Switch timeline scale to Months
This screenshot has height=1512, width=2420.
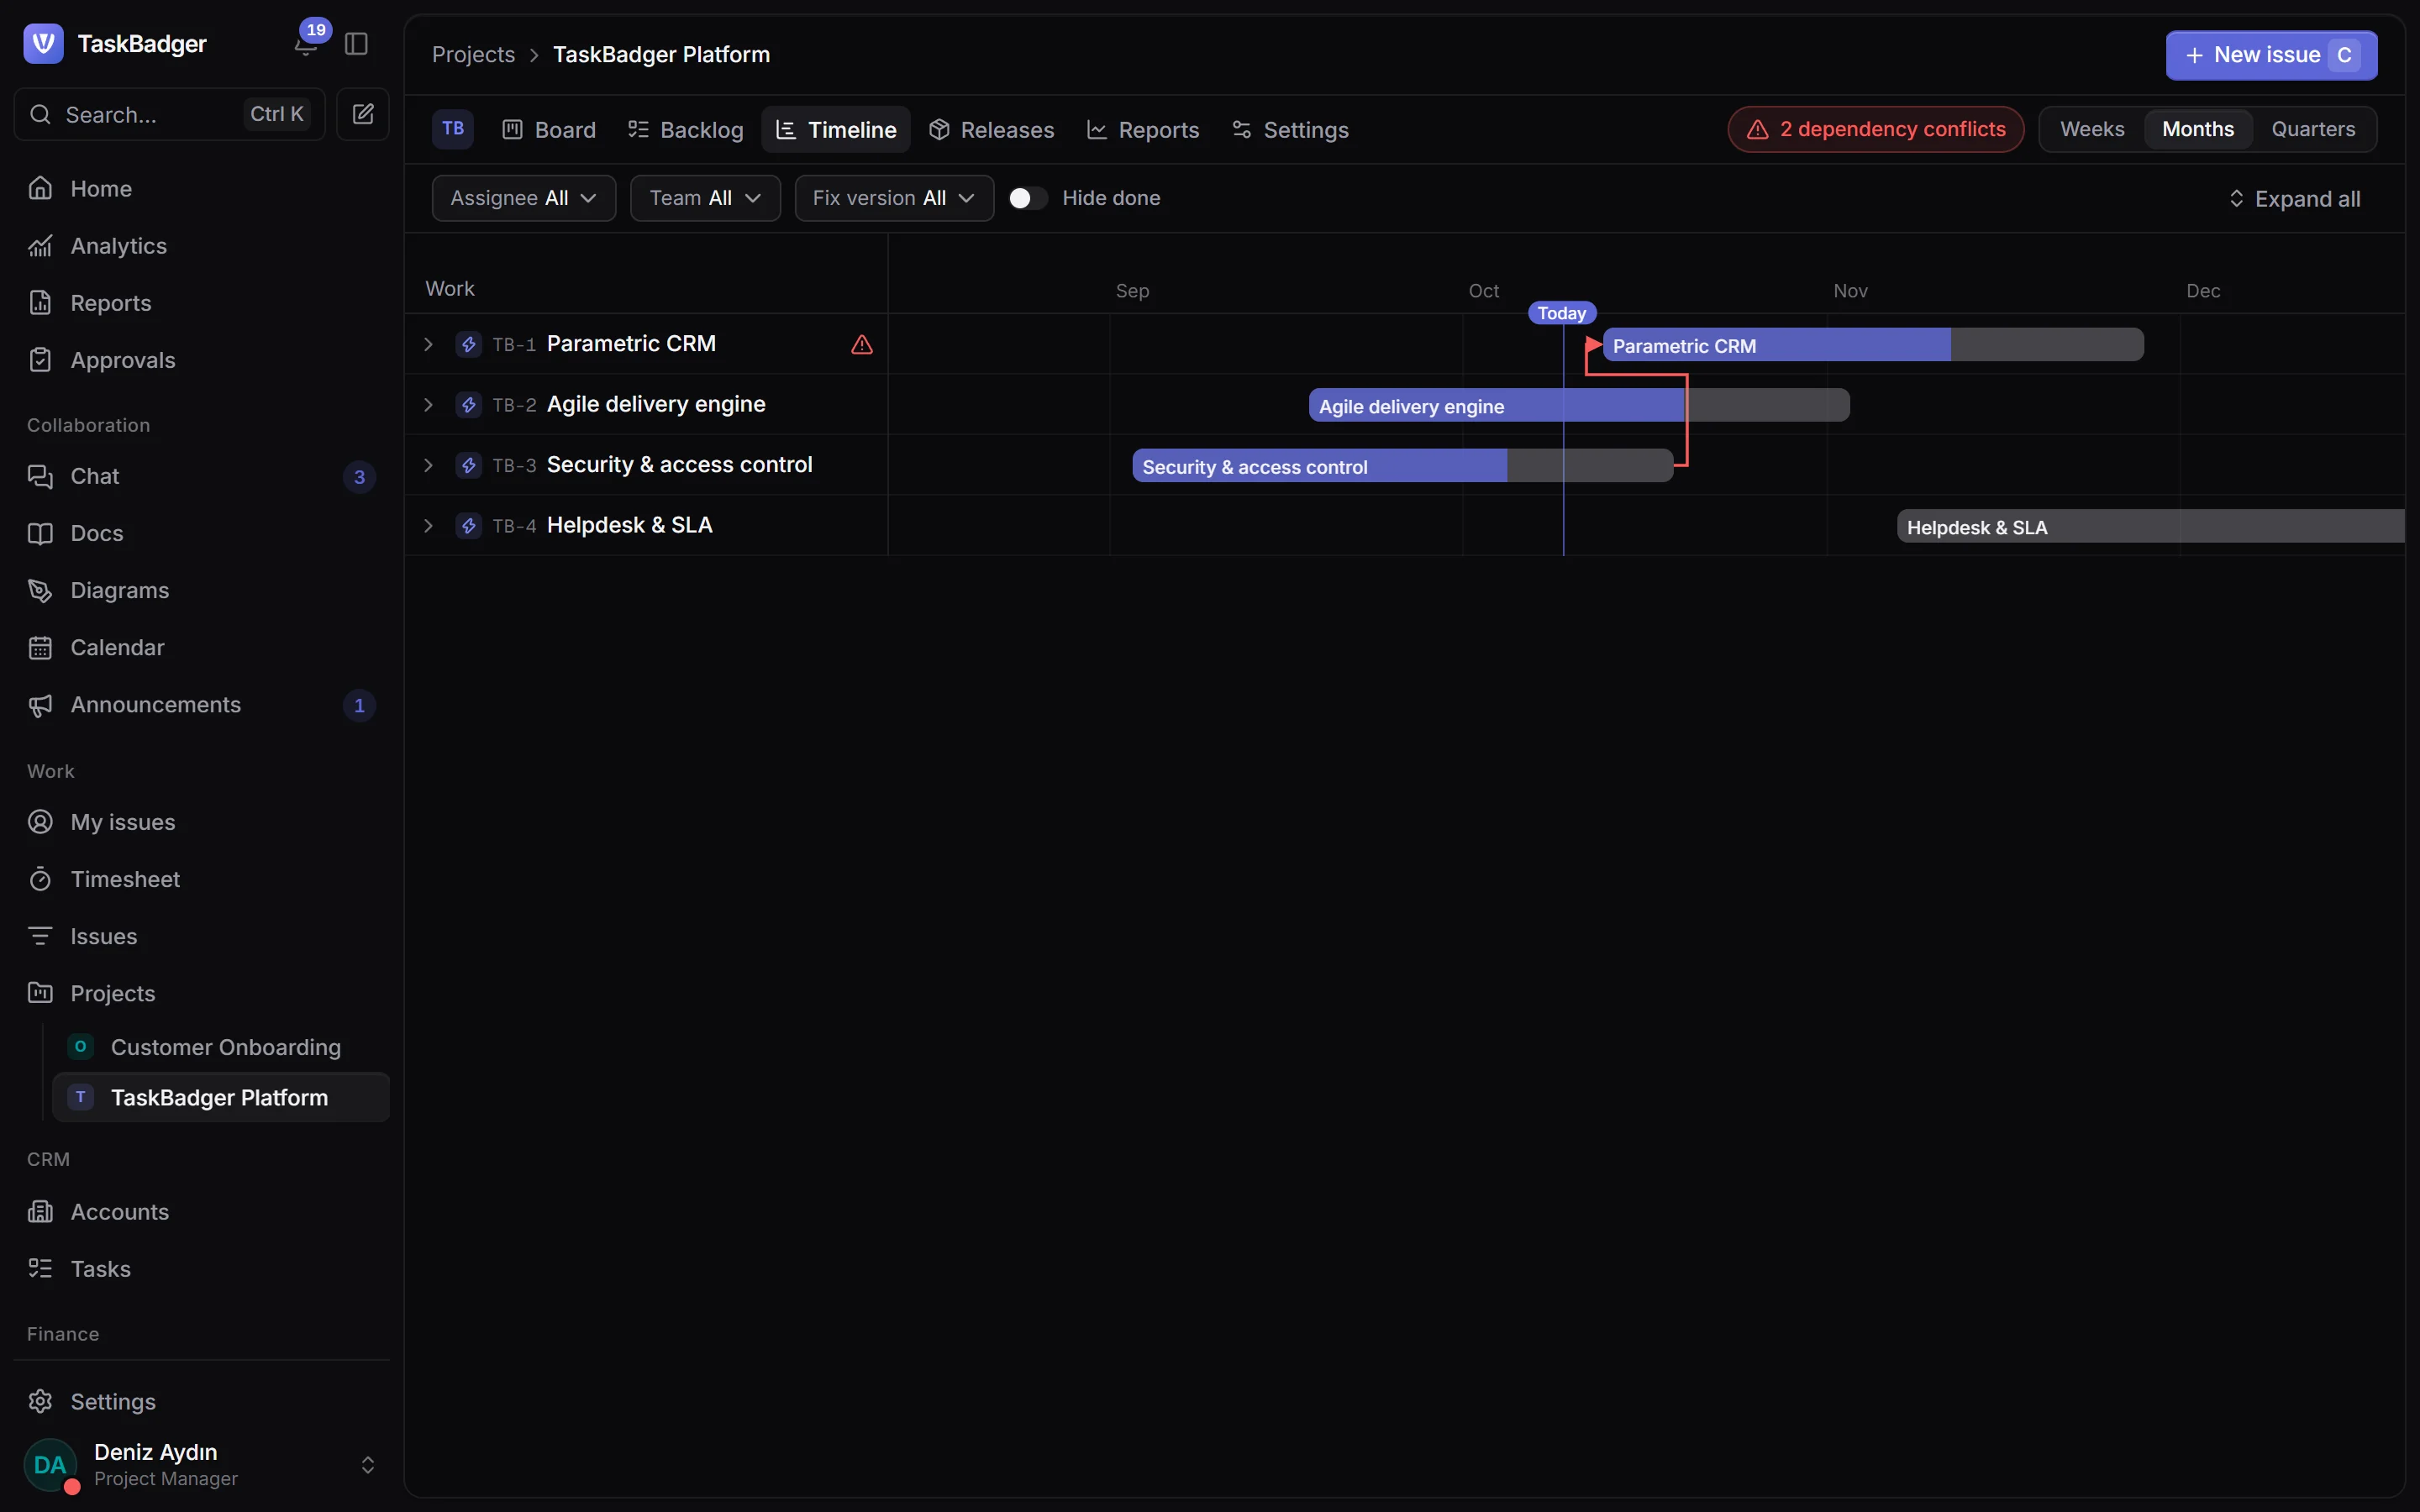click(x=2197, y=129)
